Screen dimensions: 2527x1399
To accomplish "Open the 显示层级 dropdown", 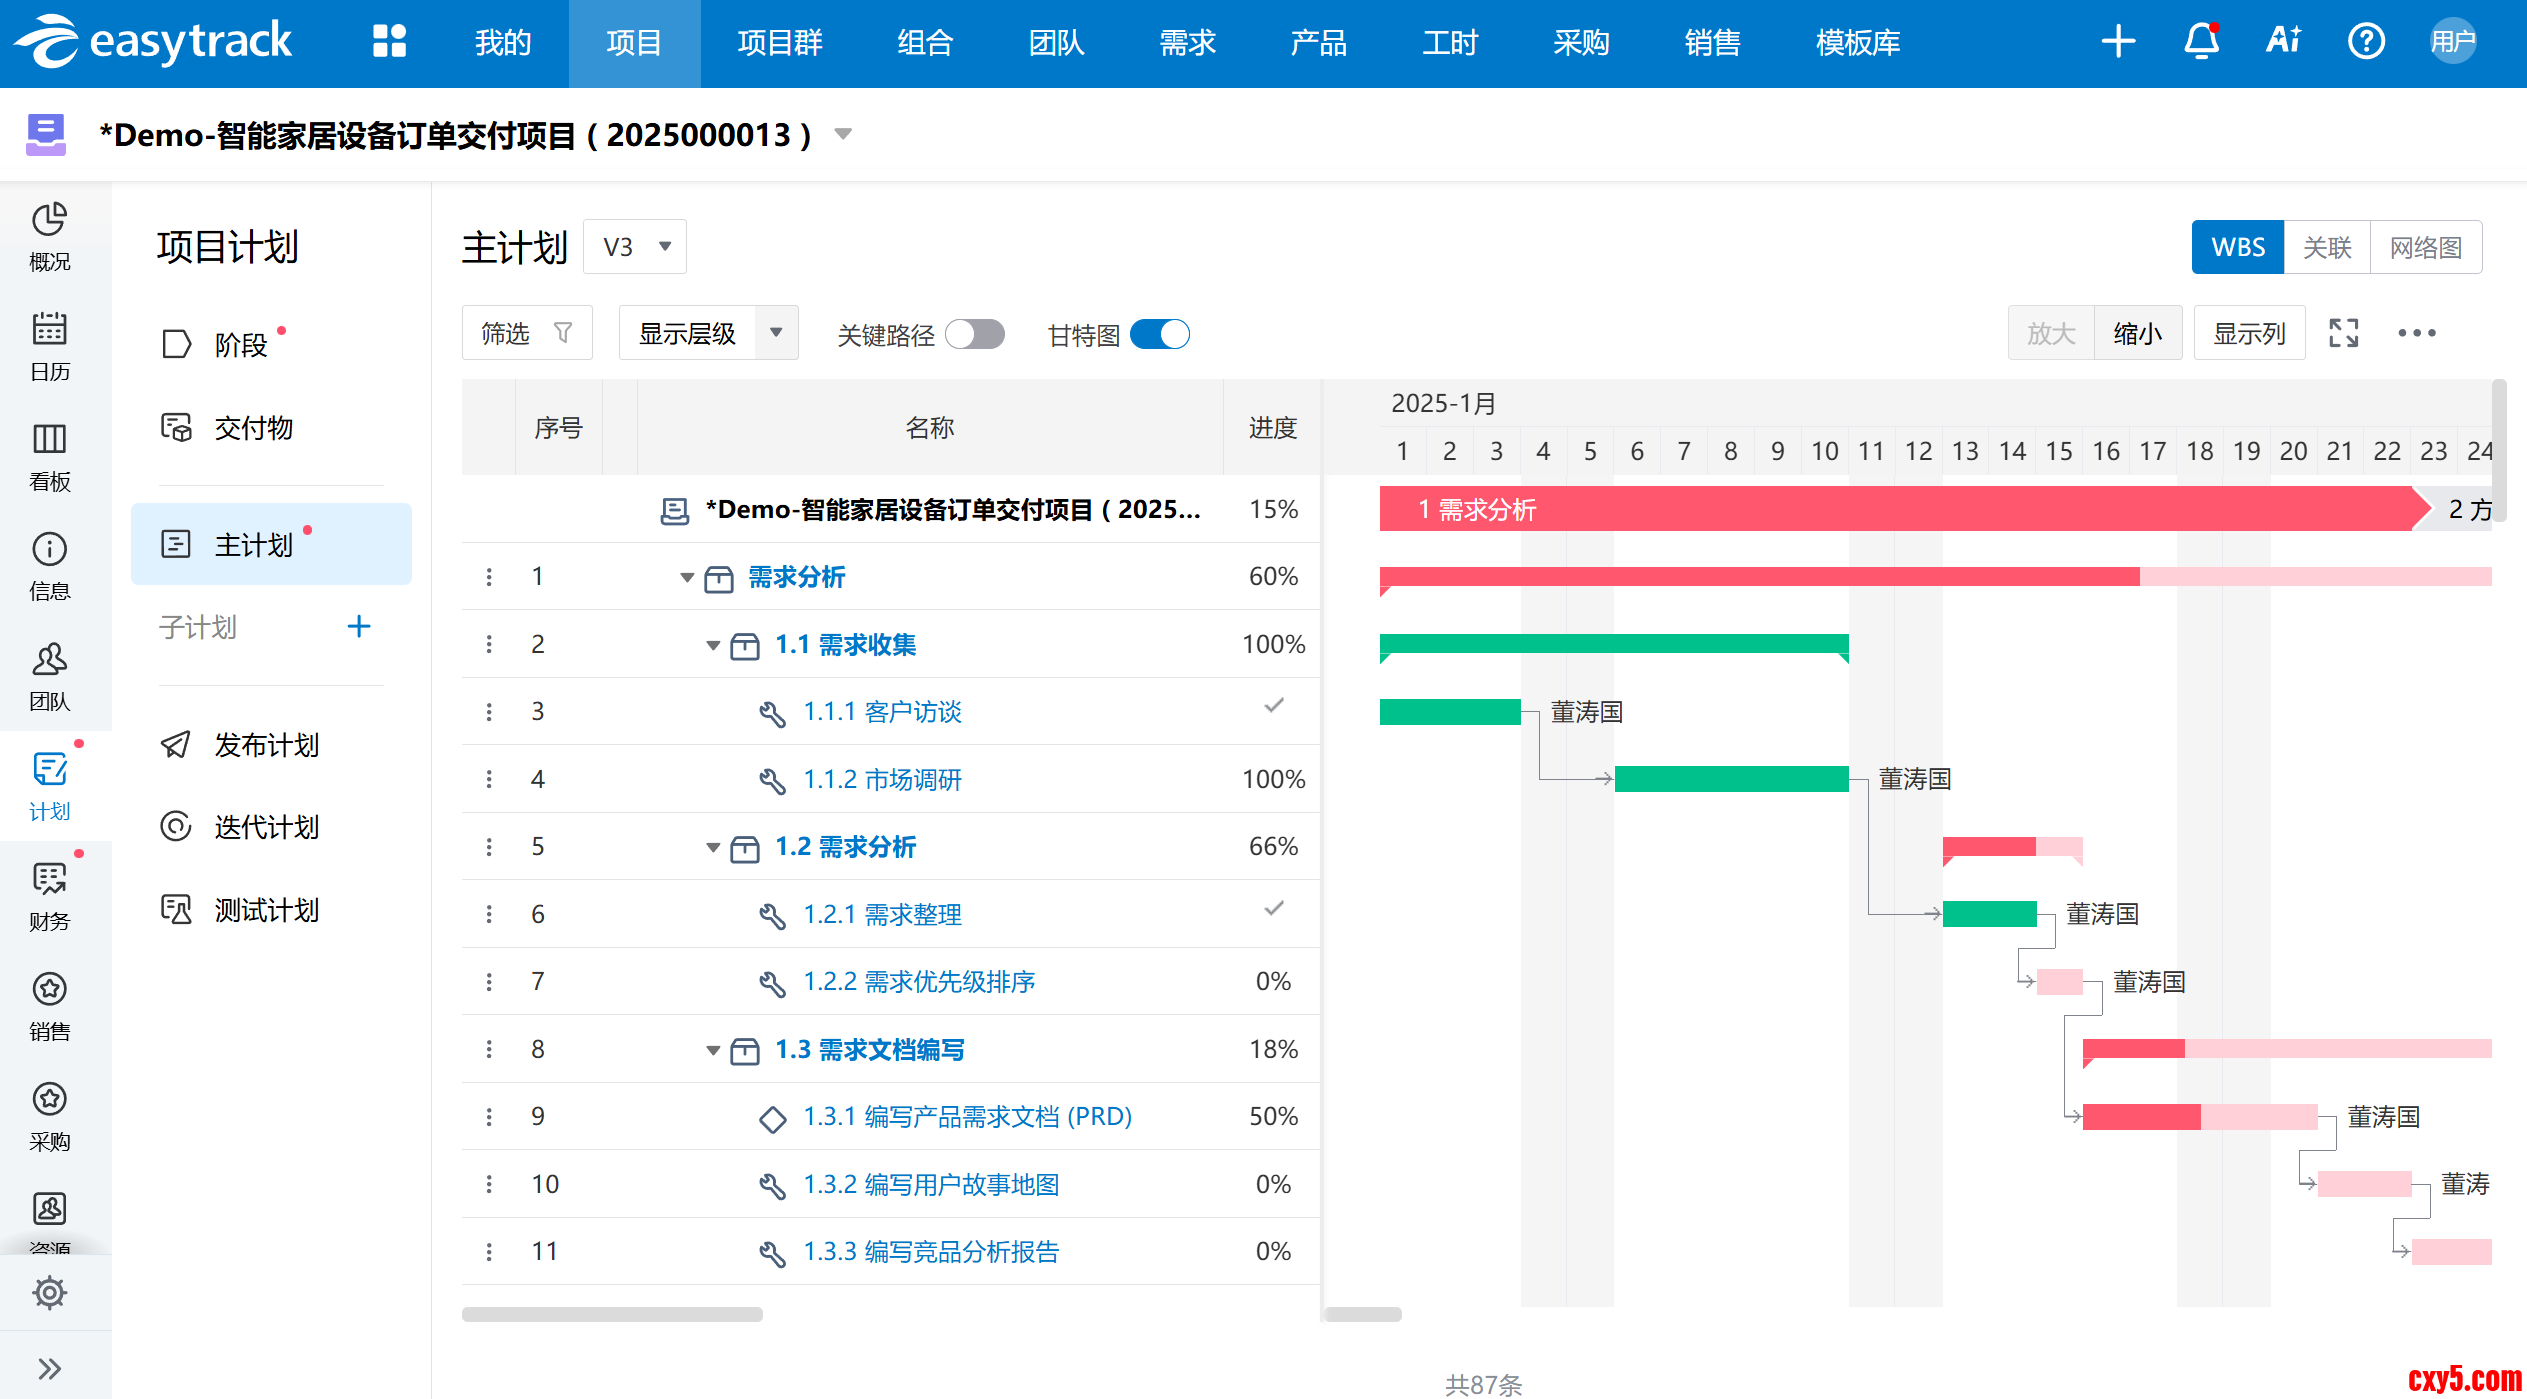I will (708, 333).
